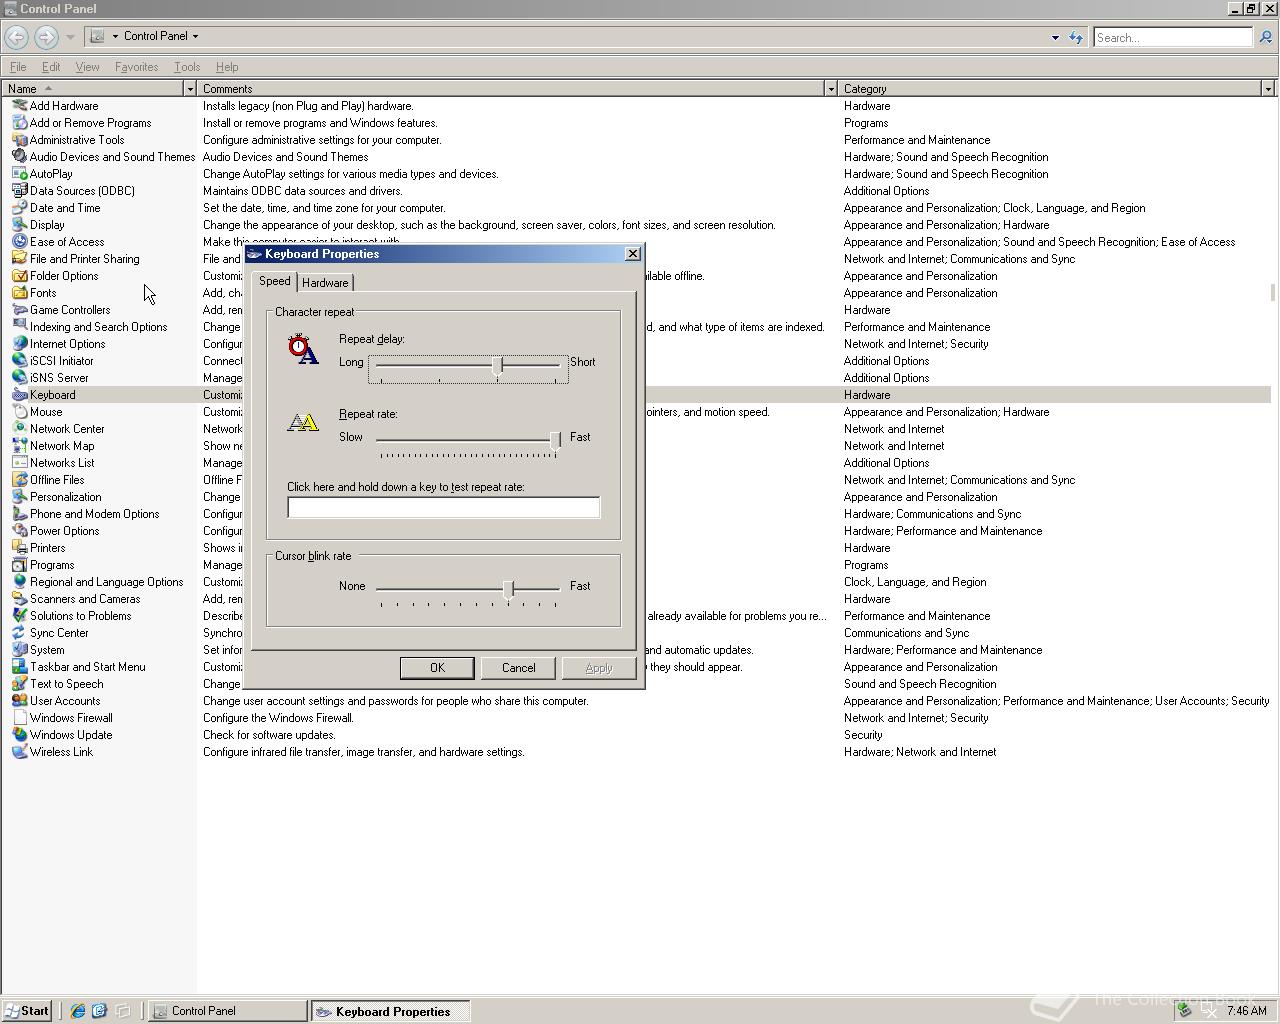The width and height of the screenshot is (1280, 1024).
Task: Launch Internet Explorer from Quick Launch
Action: click(77, 1011)
